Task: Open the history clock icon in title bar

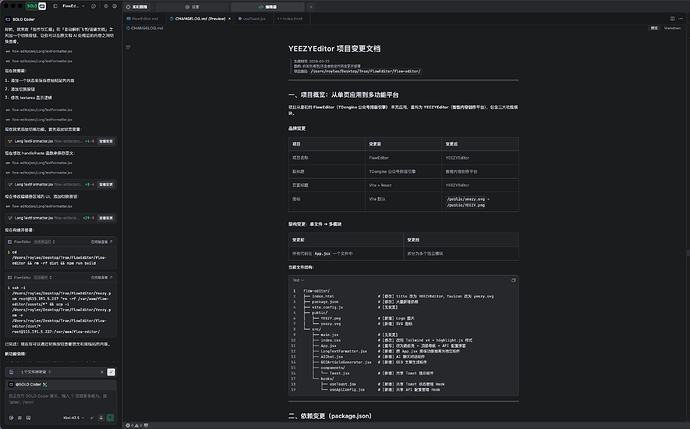Action: [93, 6]
